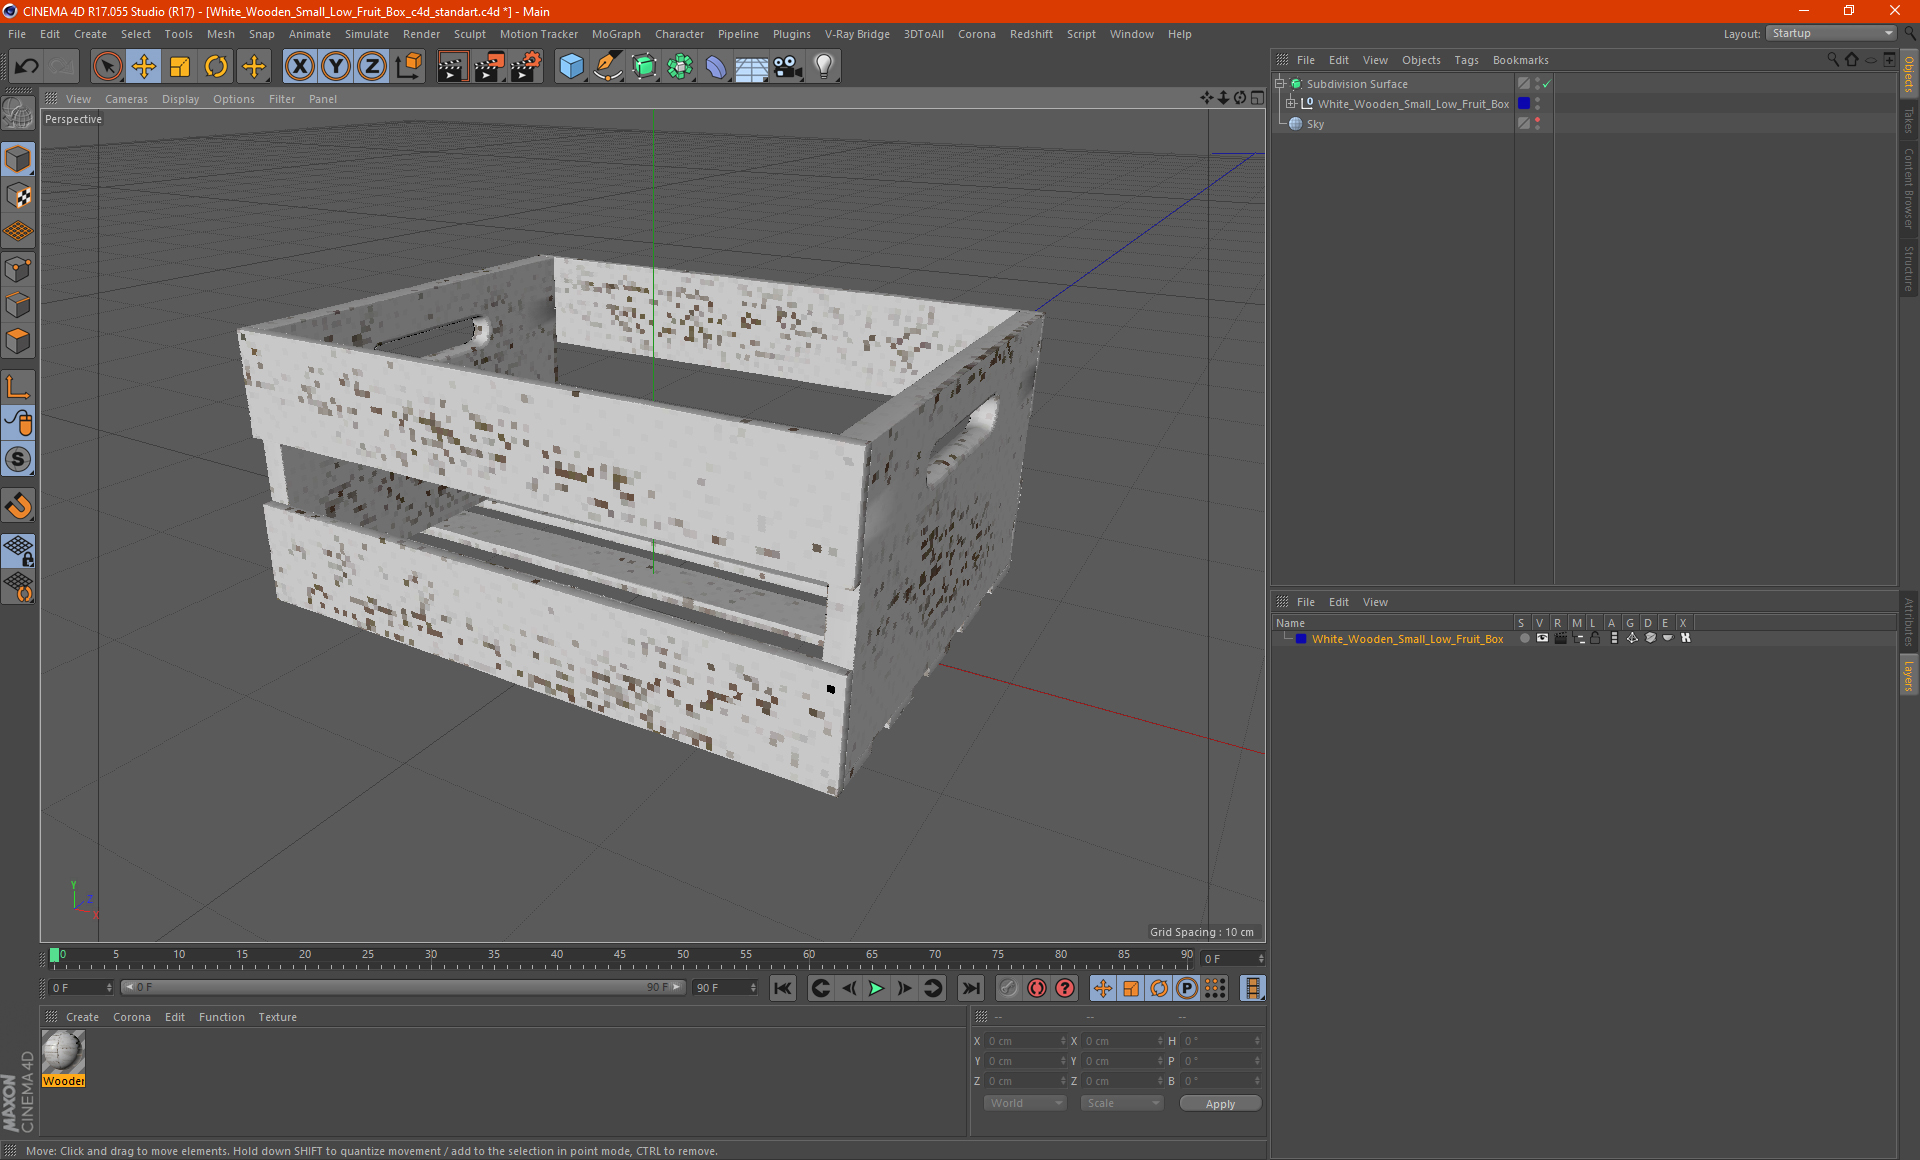This screenshot has height=1160, width=1920.
Task: Open the MoGraph menu
Action: point(615,34)
